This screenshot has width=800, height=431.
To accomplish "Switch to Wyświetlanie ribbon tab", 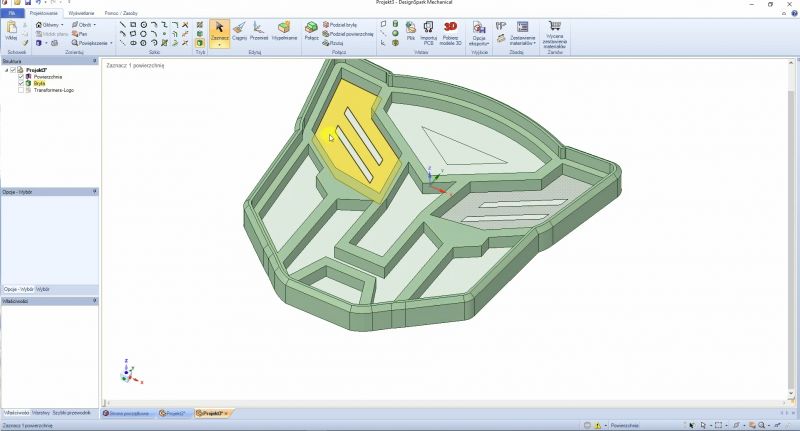I will [x=82, y=13].
